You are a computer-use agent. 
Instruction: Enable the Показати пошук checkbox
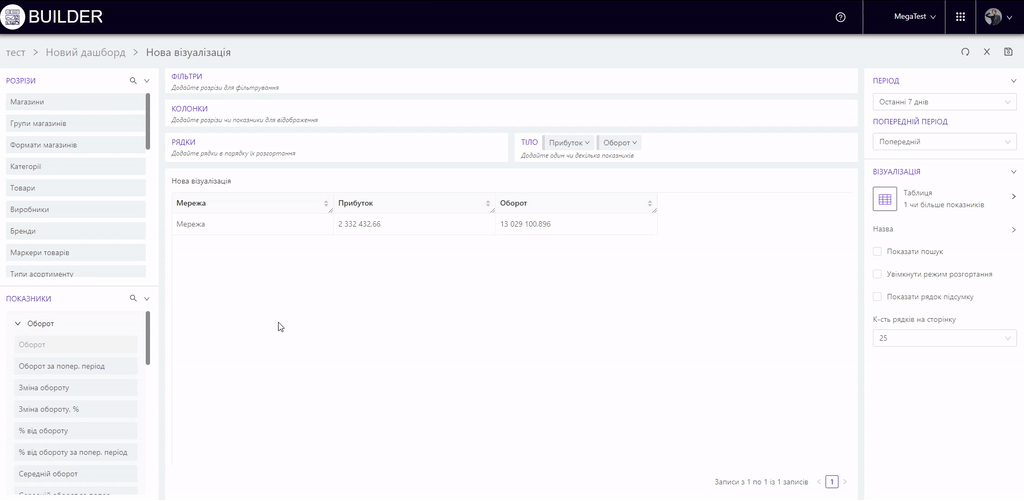(877, 251)
